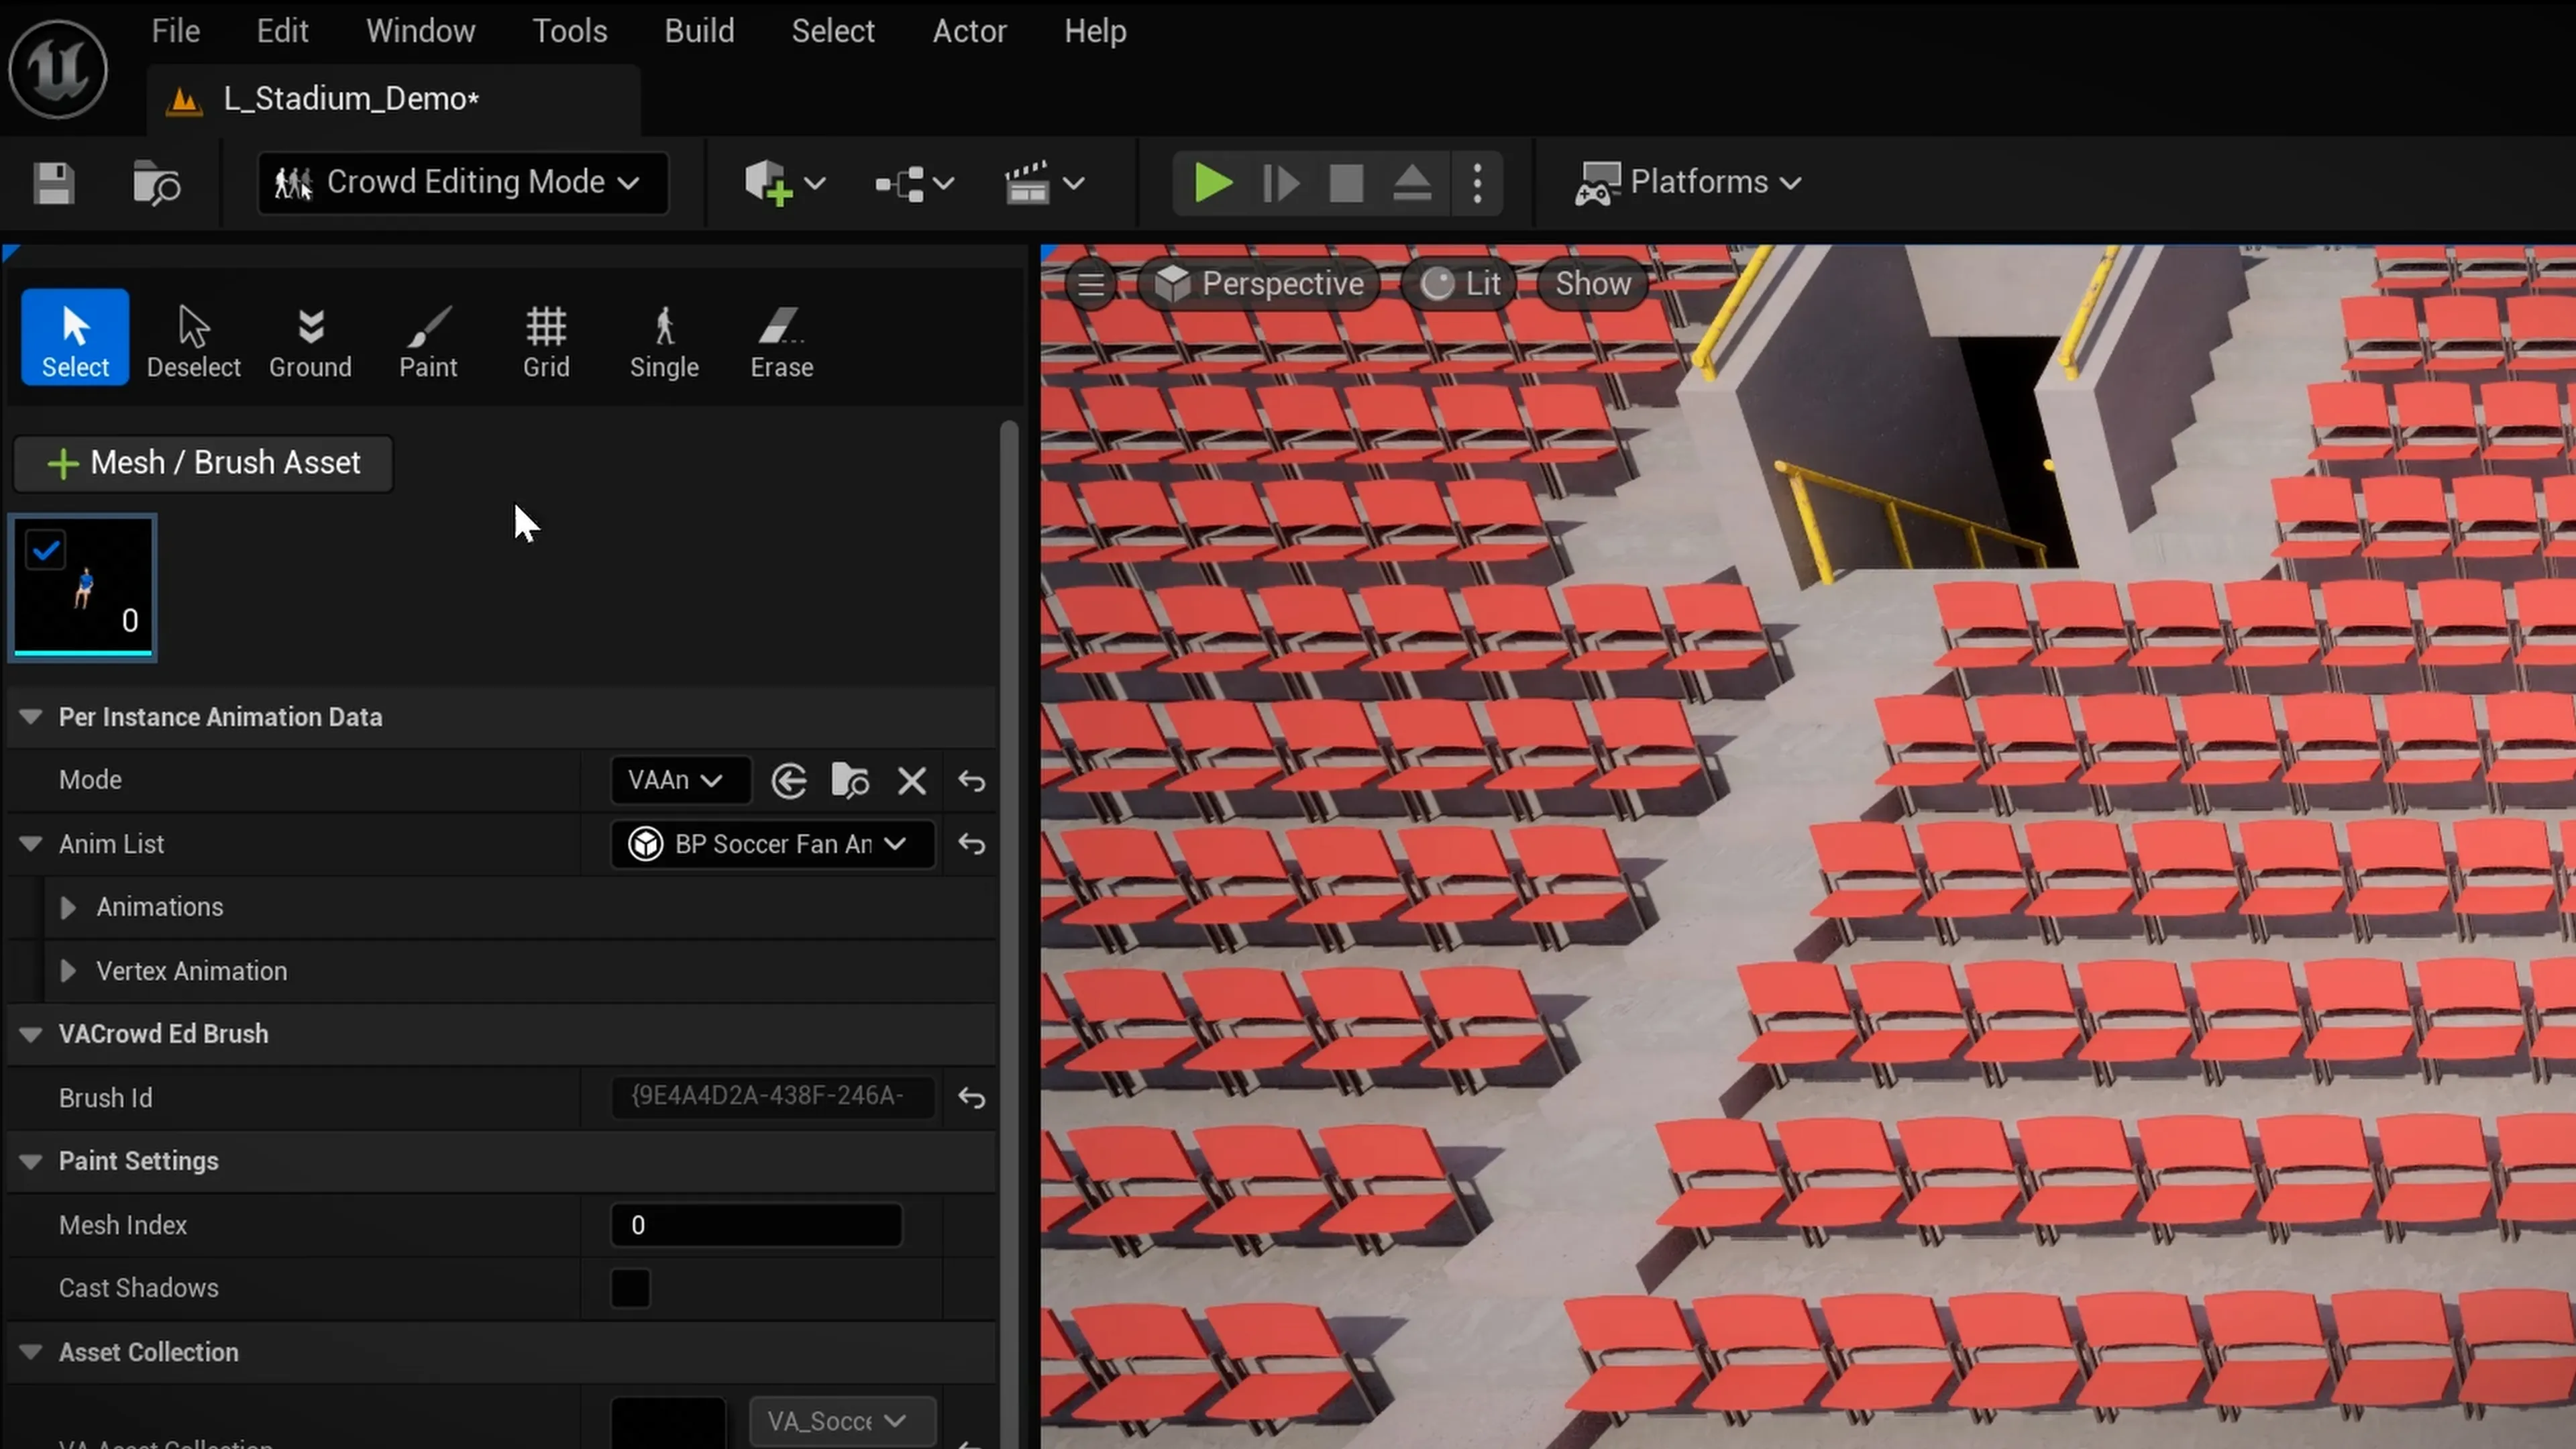
Task: Click the Mesh / Brush Asset button
Action: 203,463
